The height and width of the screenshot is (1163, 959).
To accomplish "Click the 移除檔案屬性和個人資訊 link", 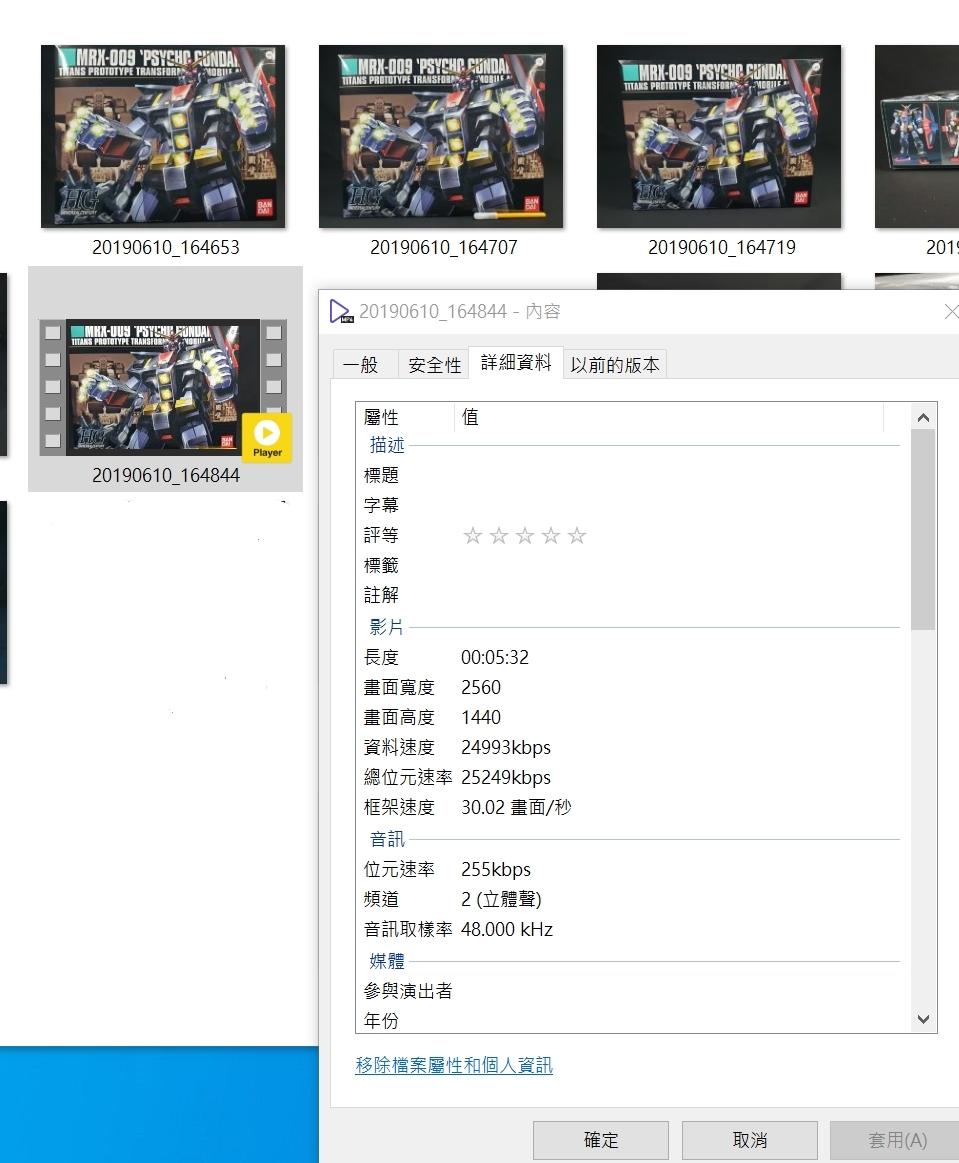I will (454, 1066).
